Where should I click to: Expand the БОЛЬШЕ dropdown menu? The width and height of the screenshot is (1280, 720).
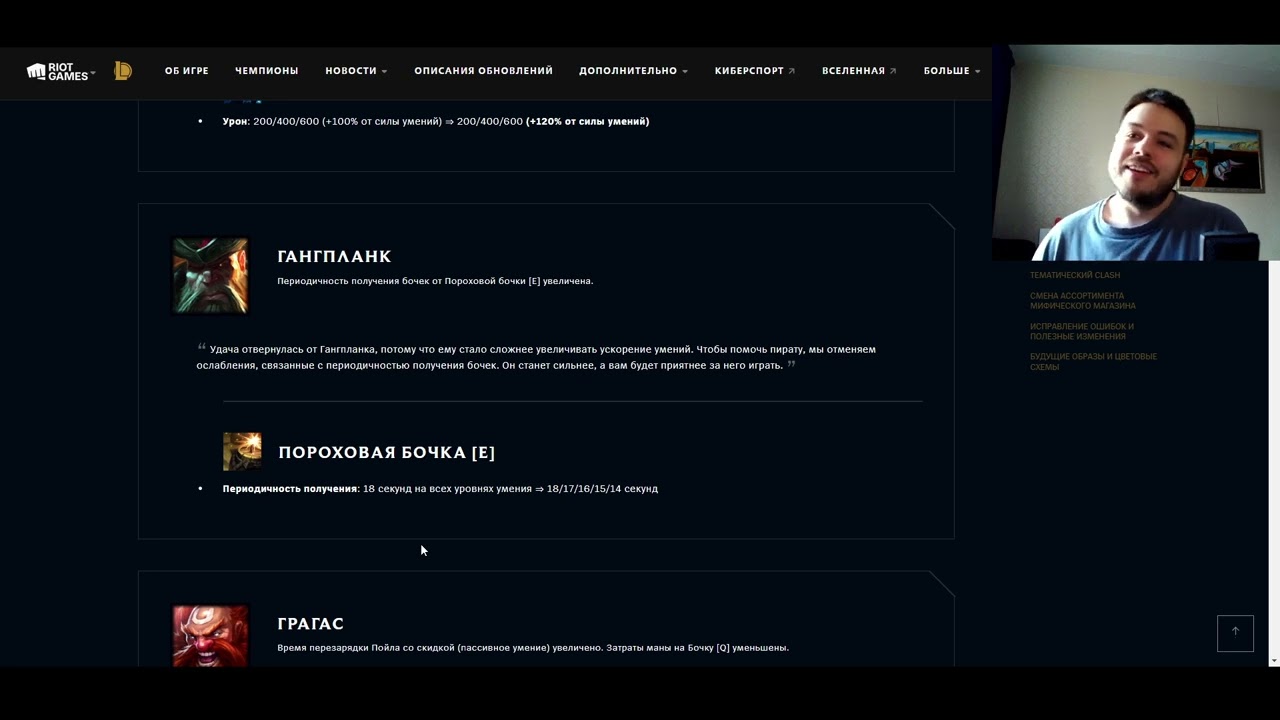952,71
